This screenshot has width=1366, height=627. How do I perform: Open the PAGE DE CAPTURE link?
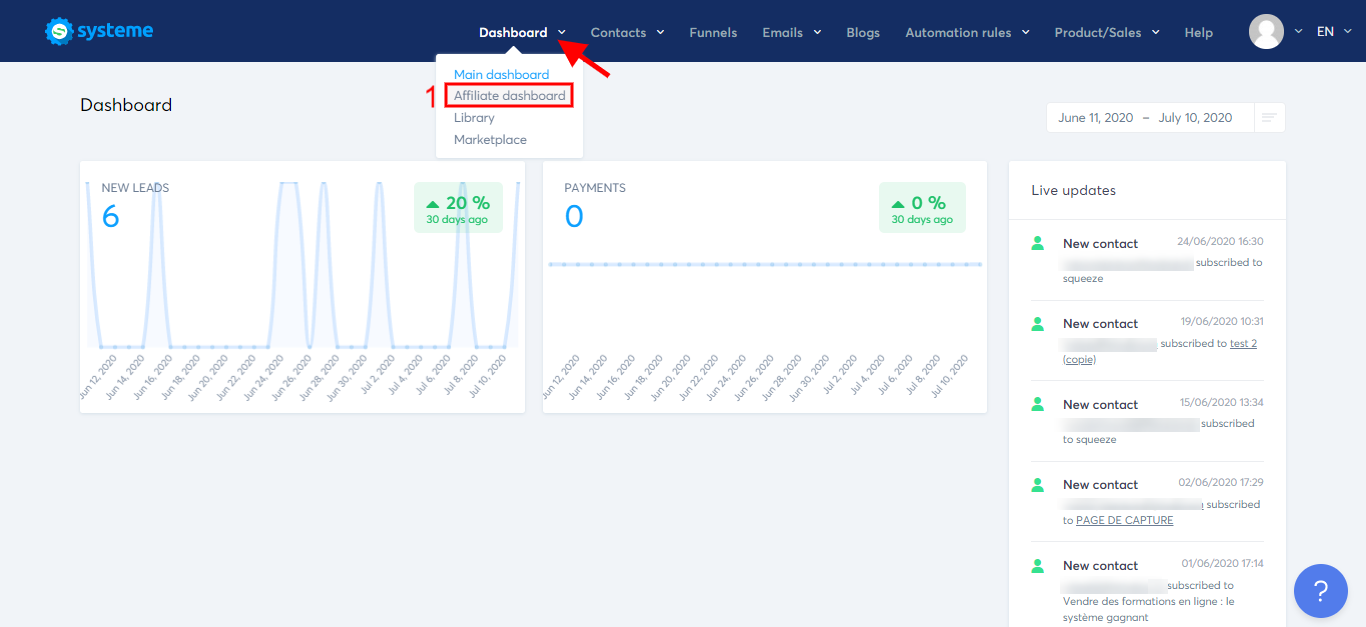coord(1124,520)
